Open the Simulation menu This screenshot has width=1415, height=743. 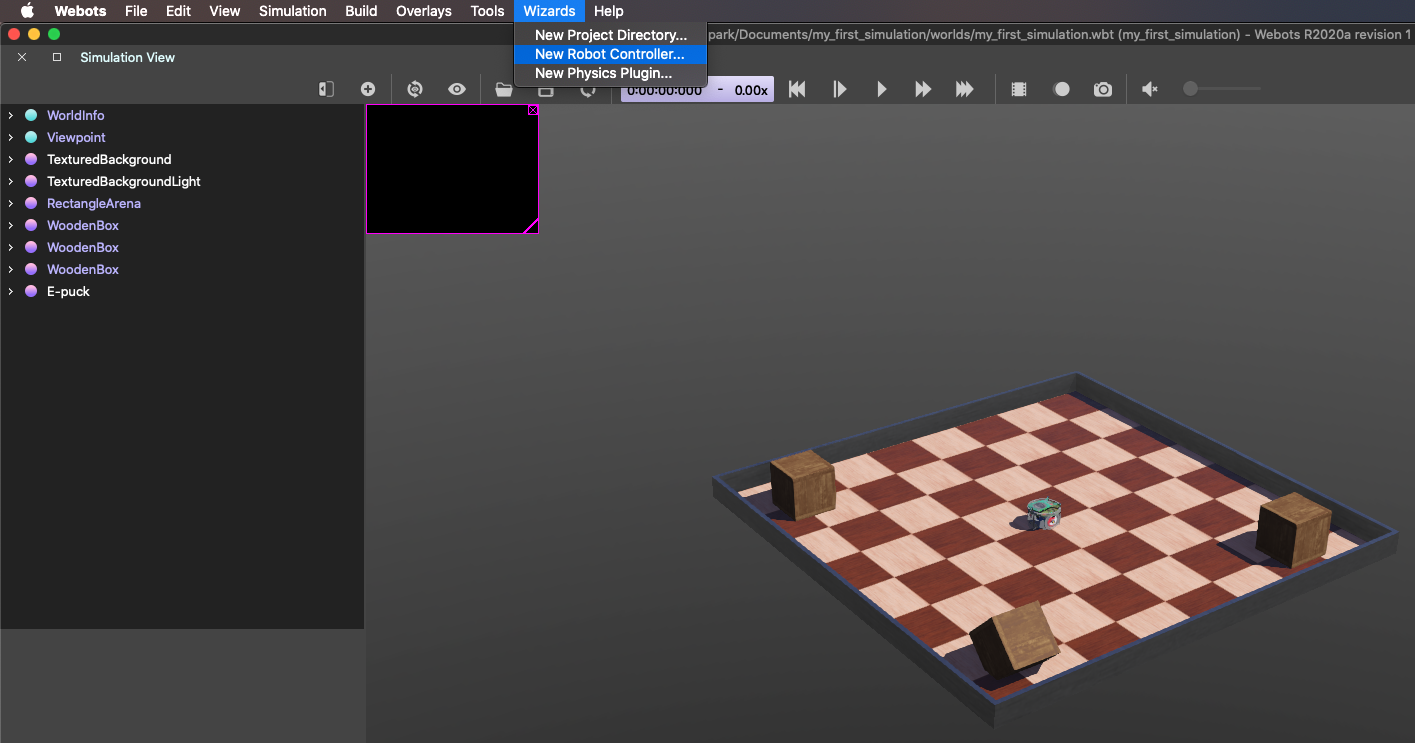tap(293, 11)
